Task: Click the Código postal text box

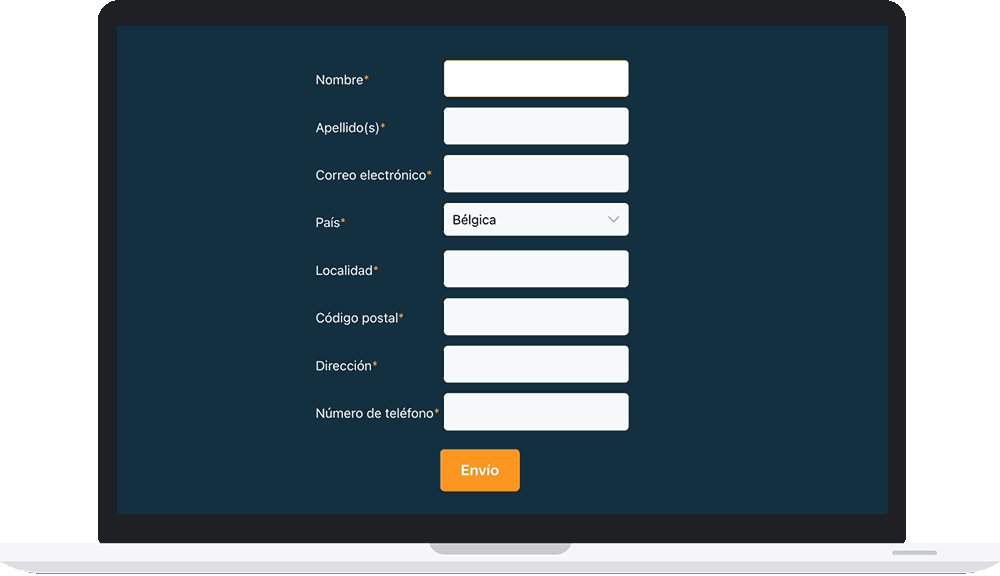Action: point(536,316)
